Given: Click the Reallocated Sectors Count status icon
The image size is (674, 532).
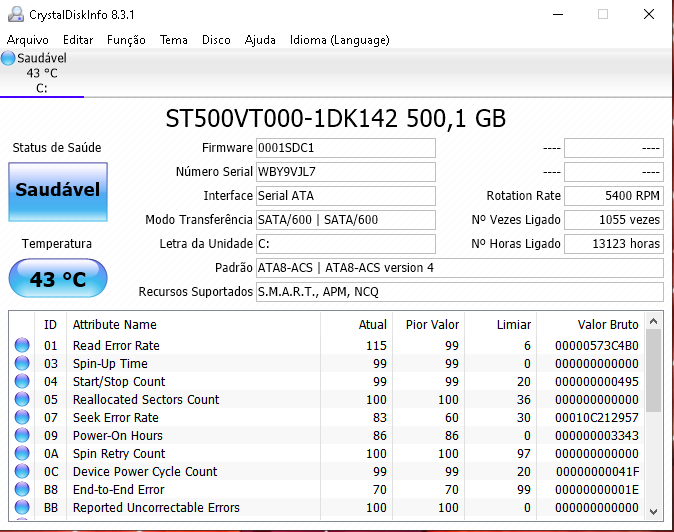Looking at the screenshot, I should pyautogui.click(x=22, y=399).
